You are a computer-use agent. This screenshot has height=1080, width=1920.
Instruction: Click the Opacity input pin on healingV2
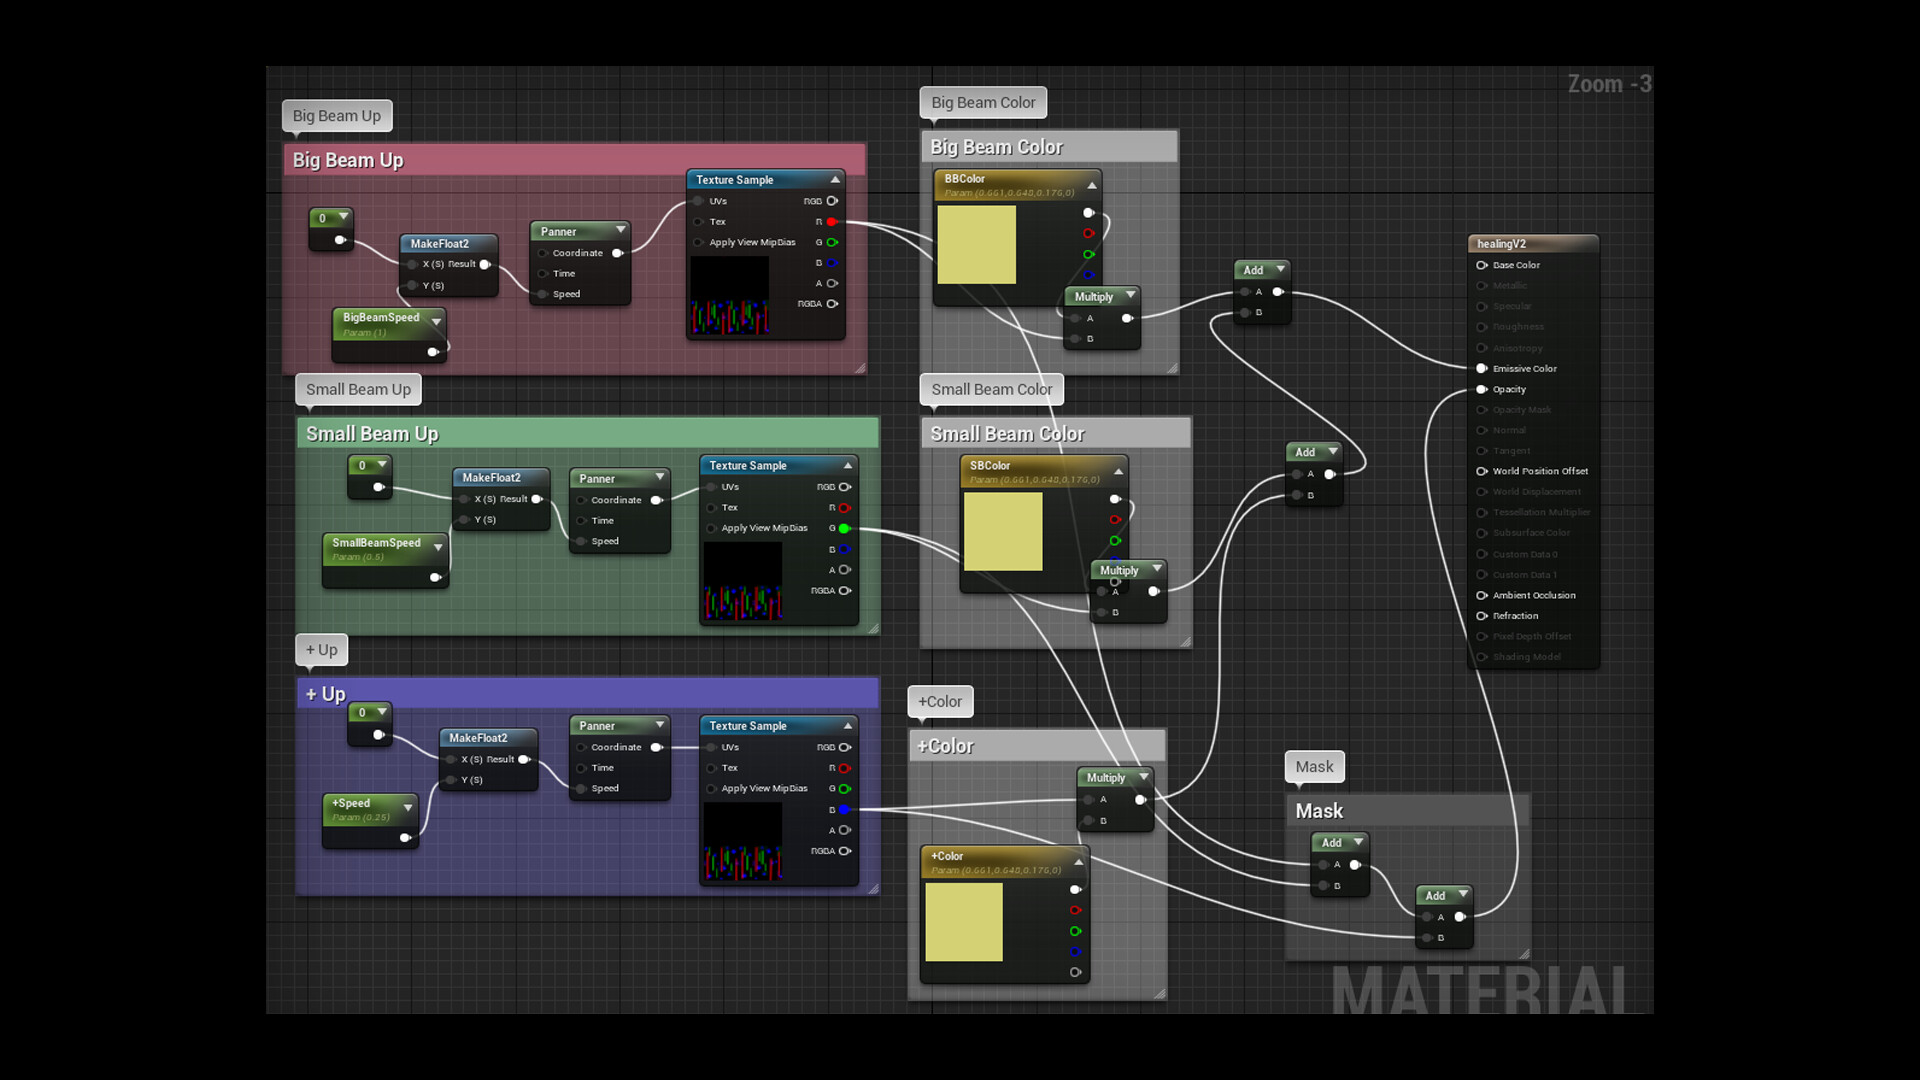pos(1482,389)
